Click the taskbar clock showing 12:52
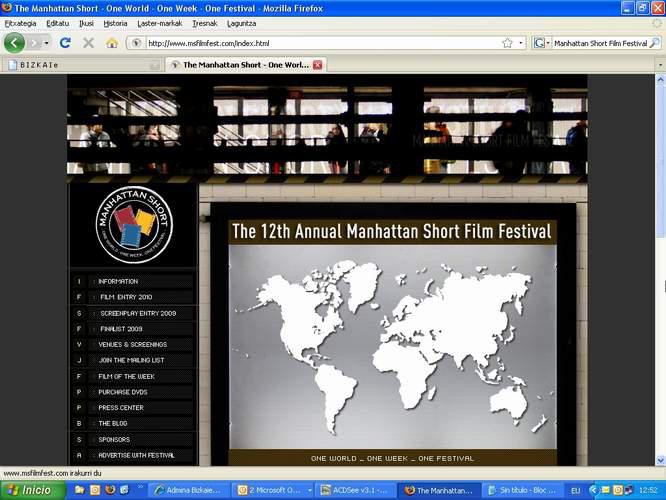This screenshot has height=500, width=666. point(648,491)
